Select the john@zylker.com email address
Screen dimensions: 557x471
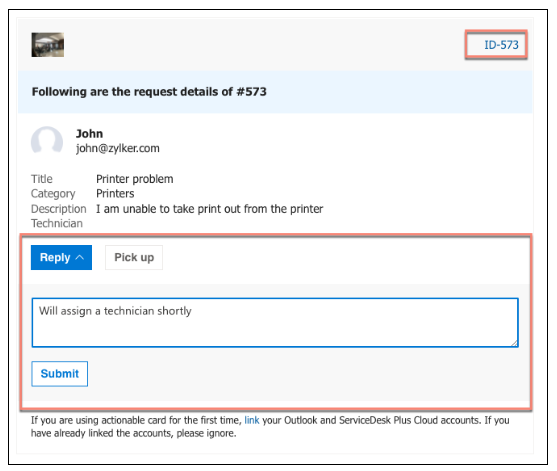(118, 148)
